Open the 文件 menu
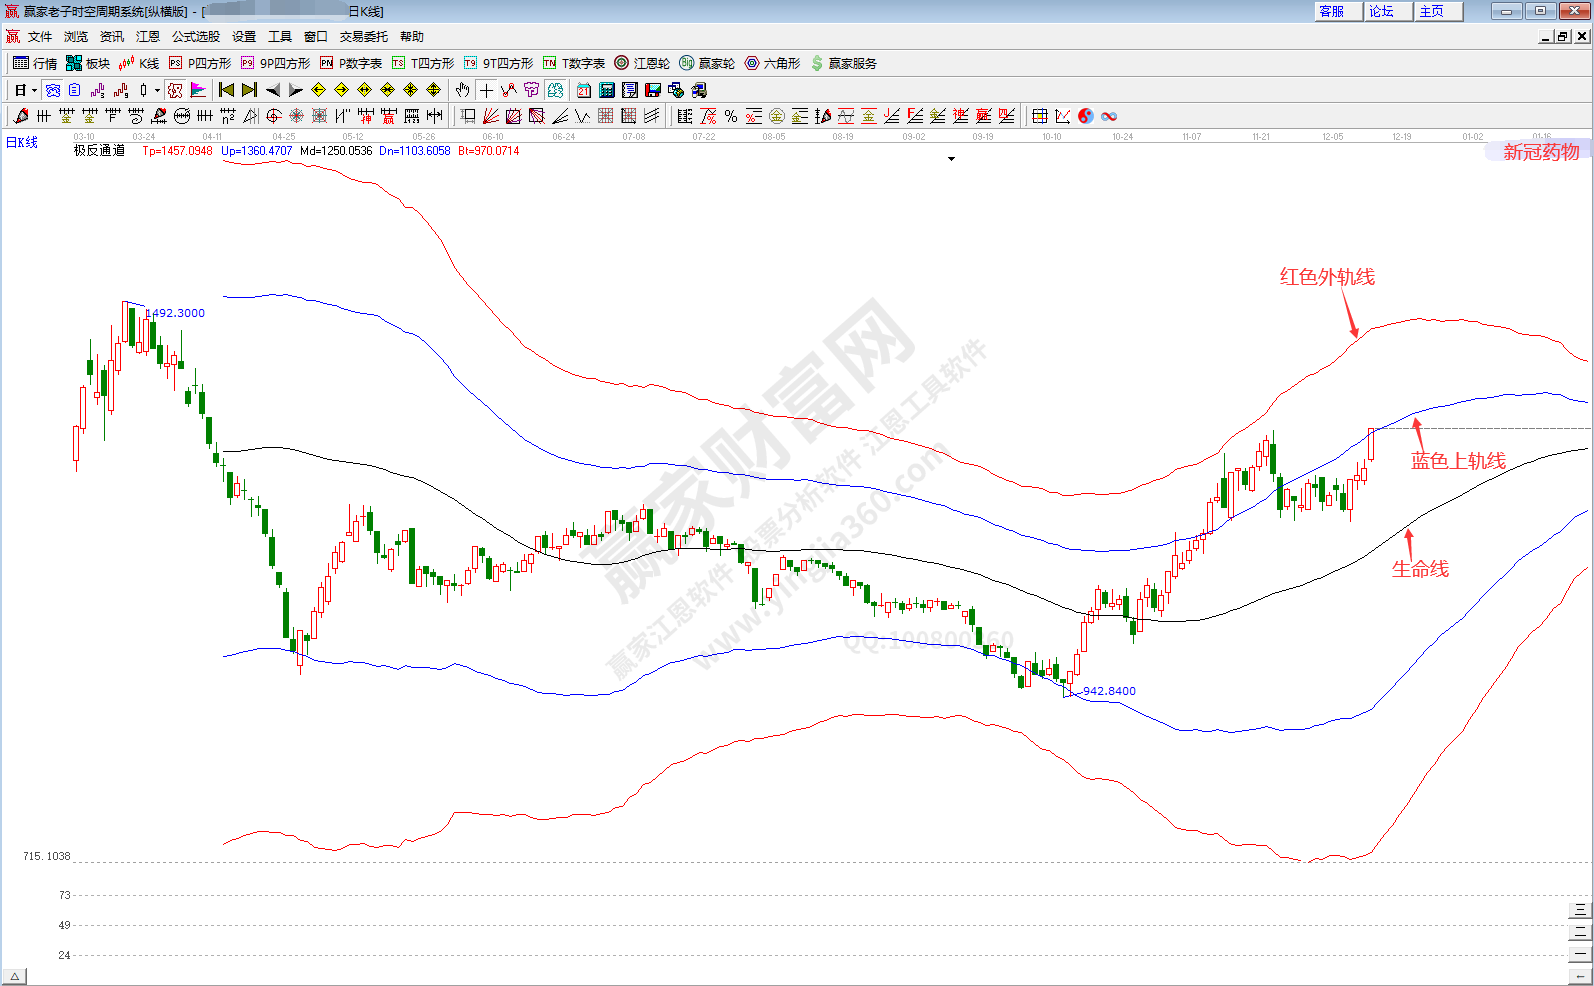Screen dimensions: 1594x986 click(x=39, y=36)
